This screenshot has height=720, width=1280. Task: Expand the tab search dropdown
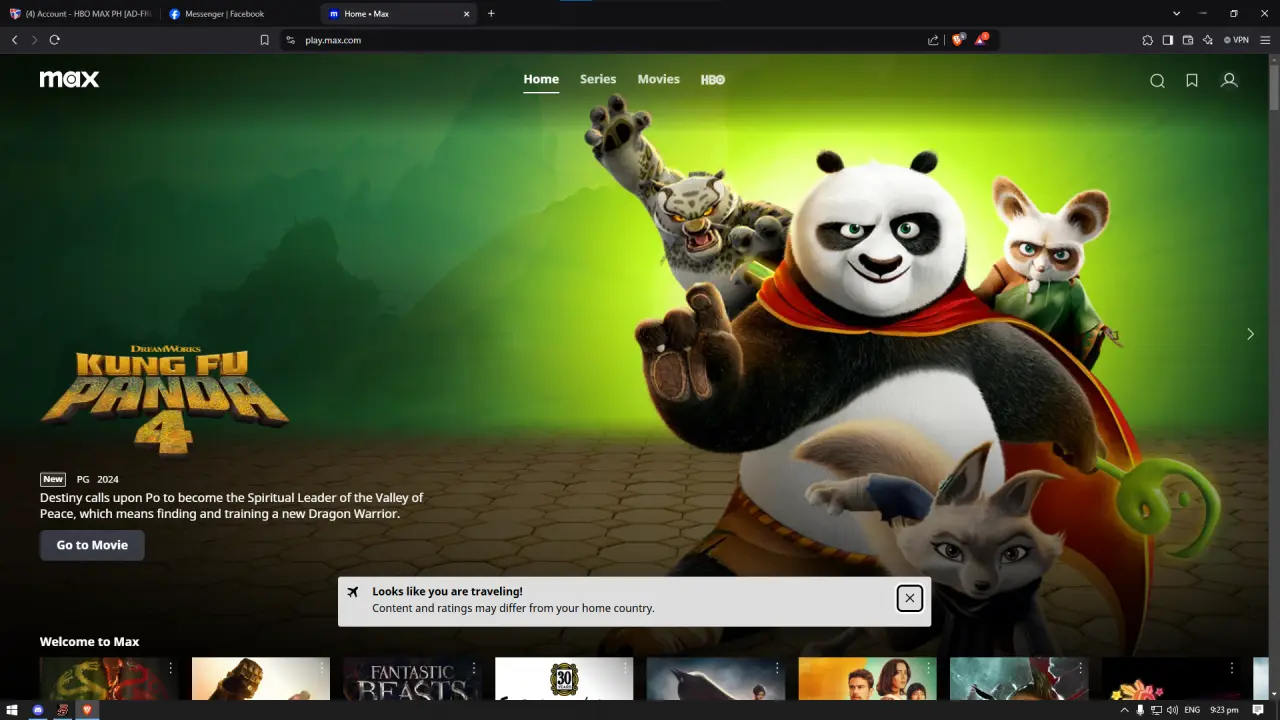pos(1176,13)
